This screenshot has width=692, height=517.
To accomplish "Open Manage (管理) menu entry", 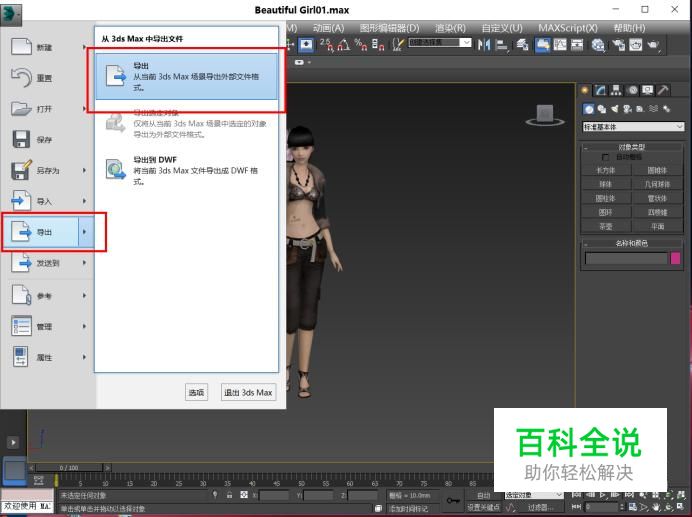I will [x=44, y=326].
